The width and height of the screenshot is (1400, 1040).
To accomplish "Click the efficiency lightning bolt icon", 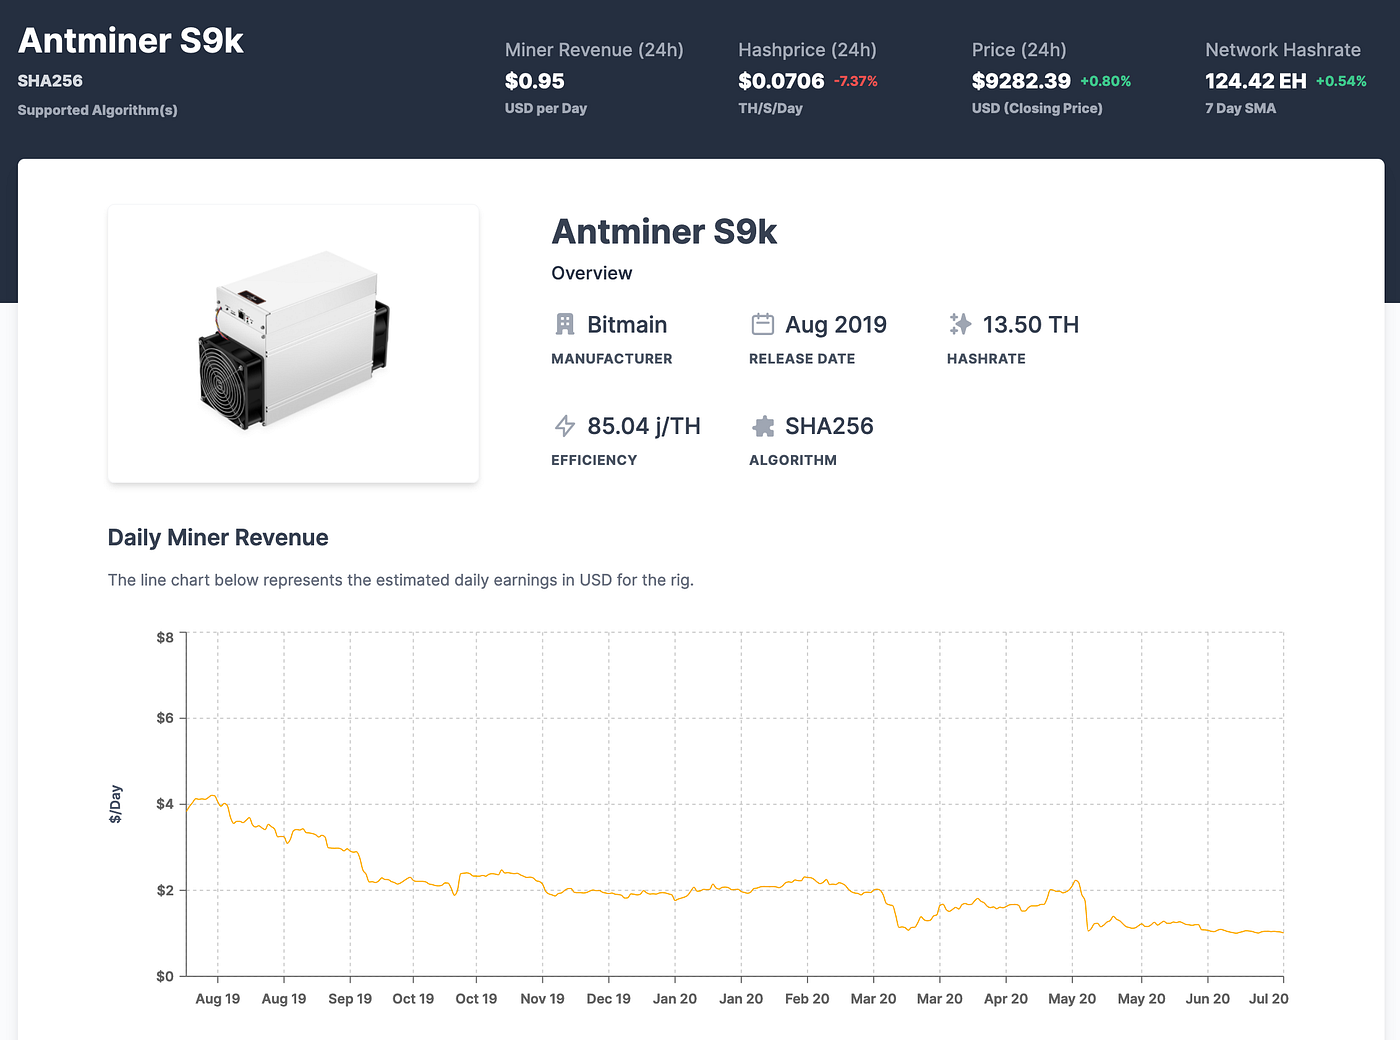I will pos(565,426).
